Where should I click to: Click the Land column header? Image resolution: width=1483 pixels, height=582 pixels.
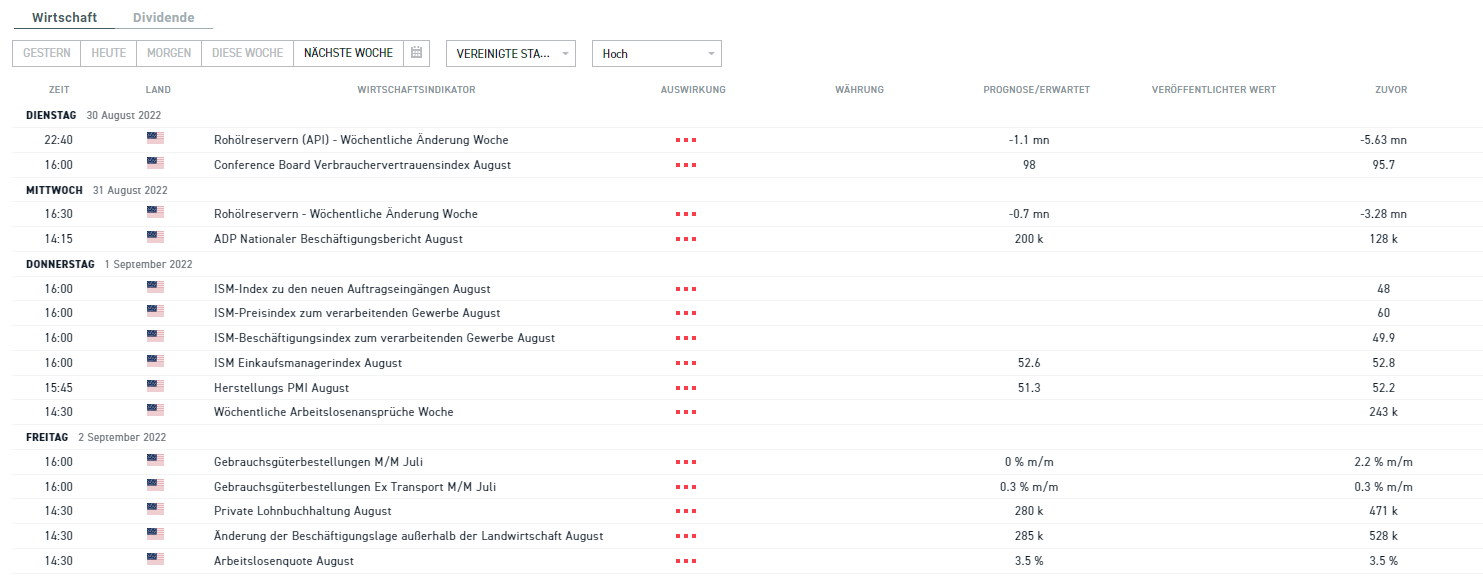point(158,90)
